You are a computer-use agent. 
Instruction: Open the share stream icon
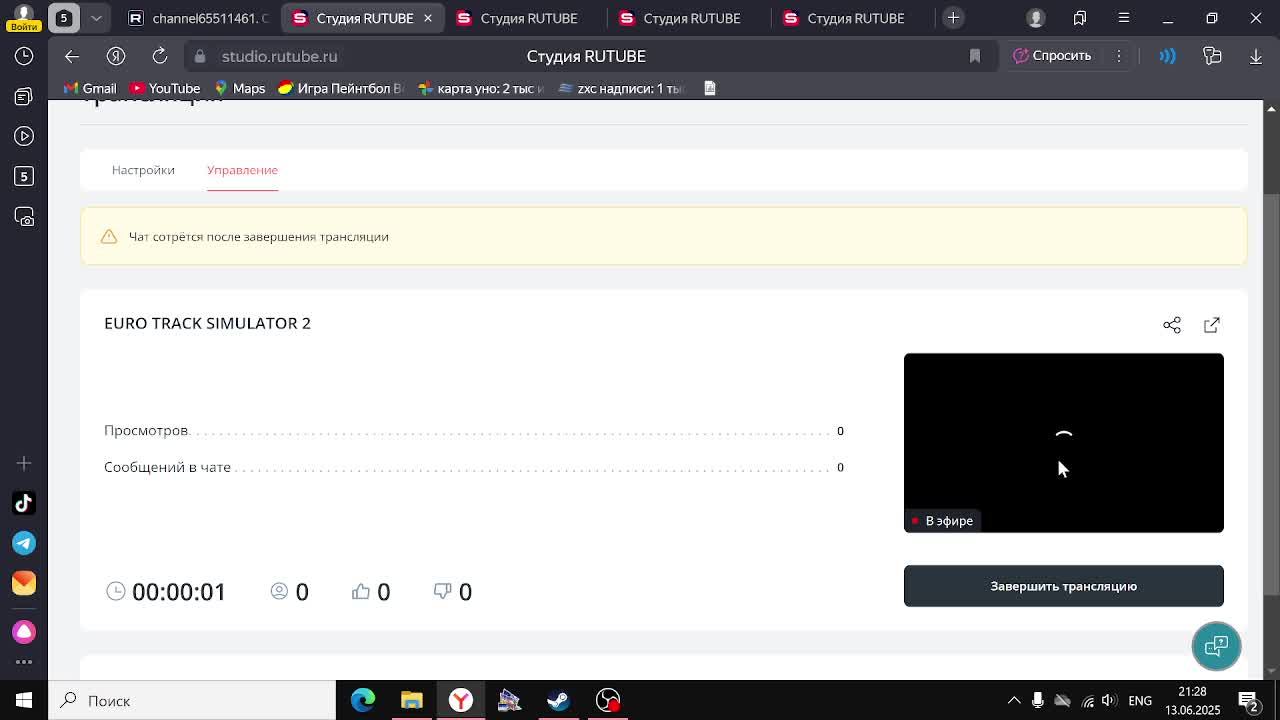tap(1172, 325)
